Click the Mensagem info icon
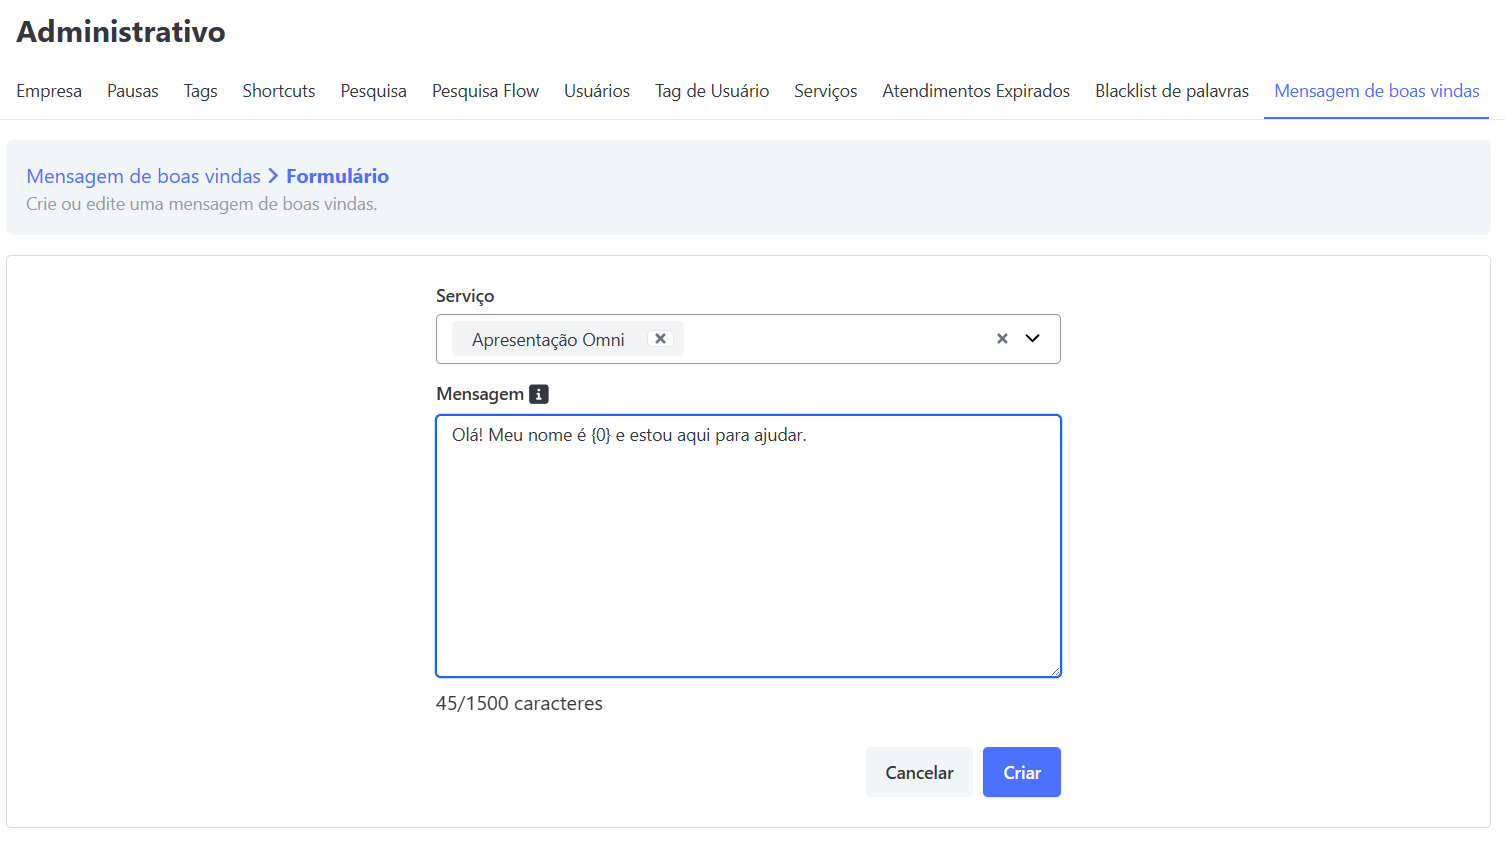1505x865 pixels. tap(539, 394)
